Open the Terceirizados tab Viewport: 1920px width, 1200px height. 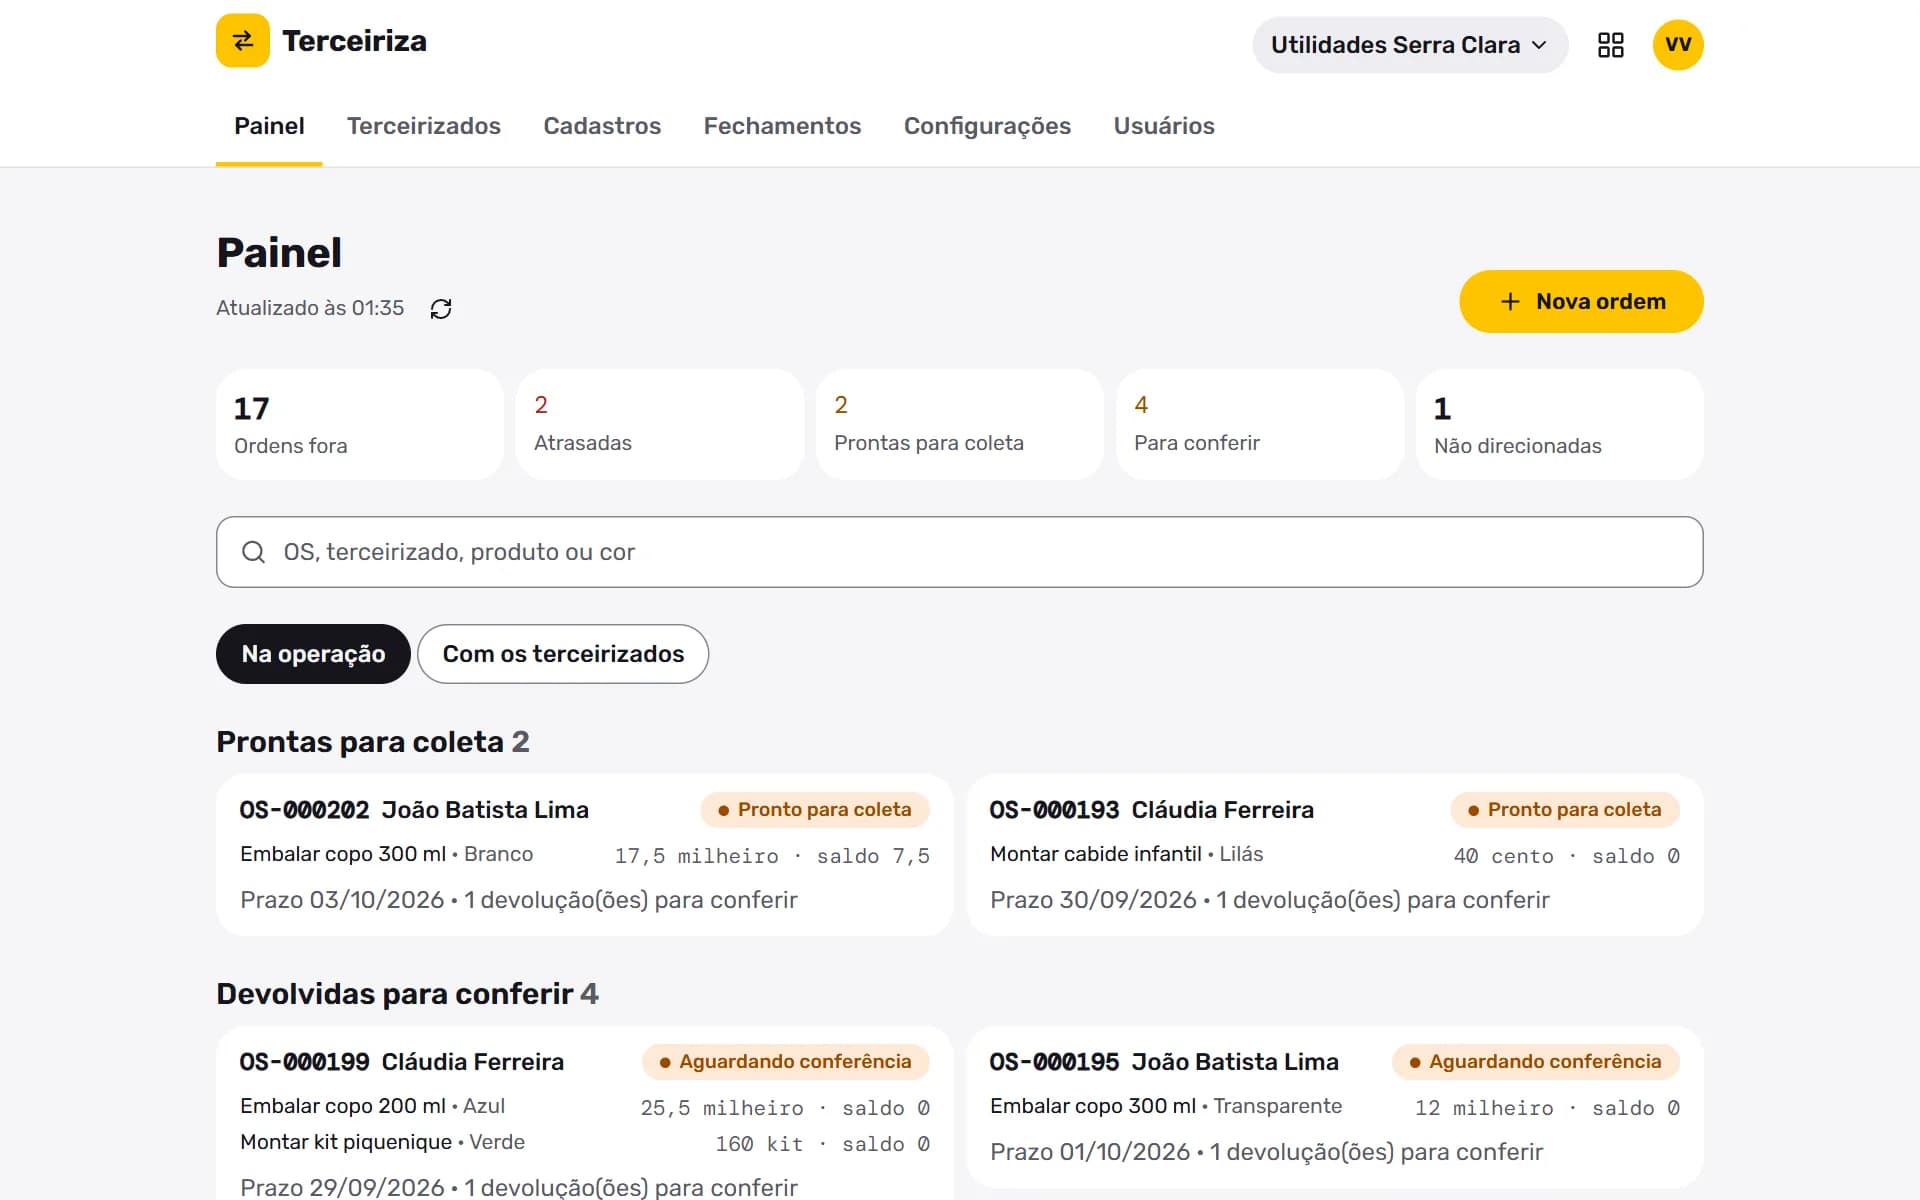pos(424,126)
